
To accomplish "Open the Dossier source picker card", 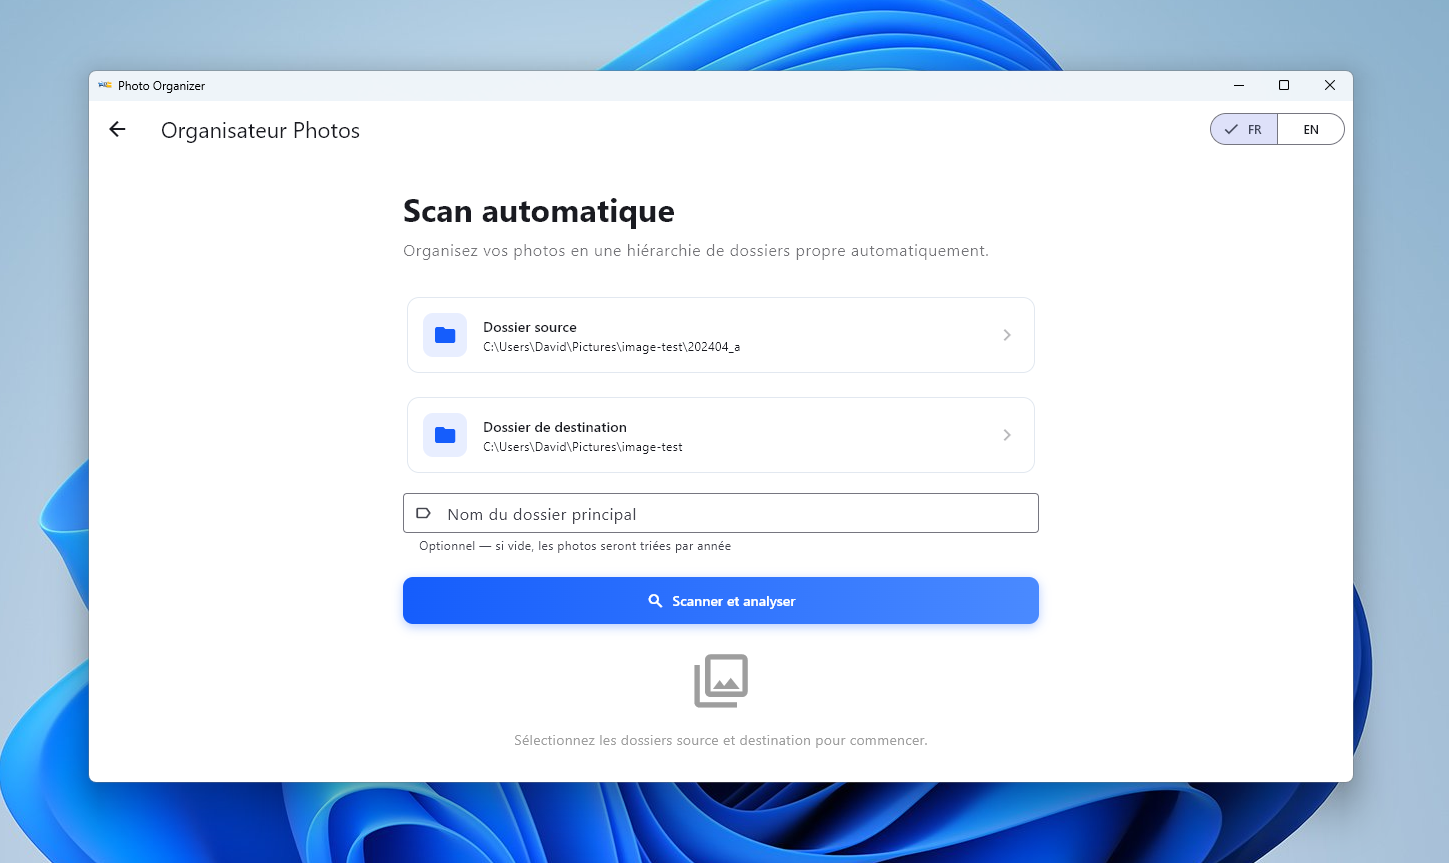I will click(x=720, y=335).
